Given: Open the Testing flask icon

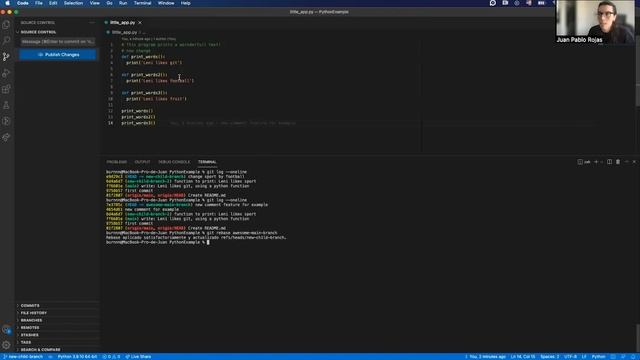Looking at the screenshot, I should click(6, 105).
